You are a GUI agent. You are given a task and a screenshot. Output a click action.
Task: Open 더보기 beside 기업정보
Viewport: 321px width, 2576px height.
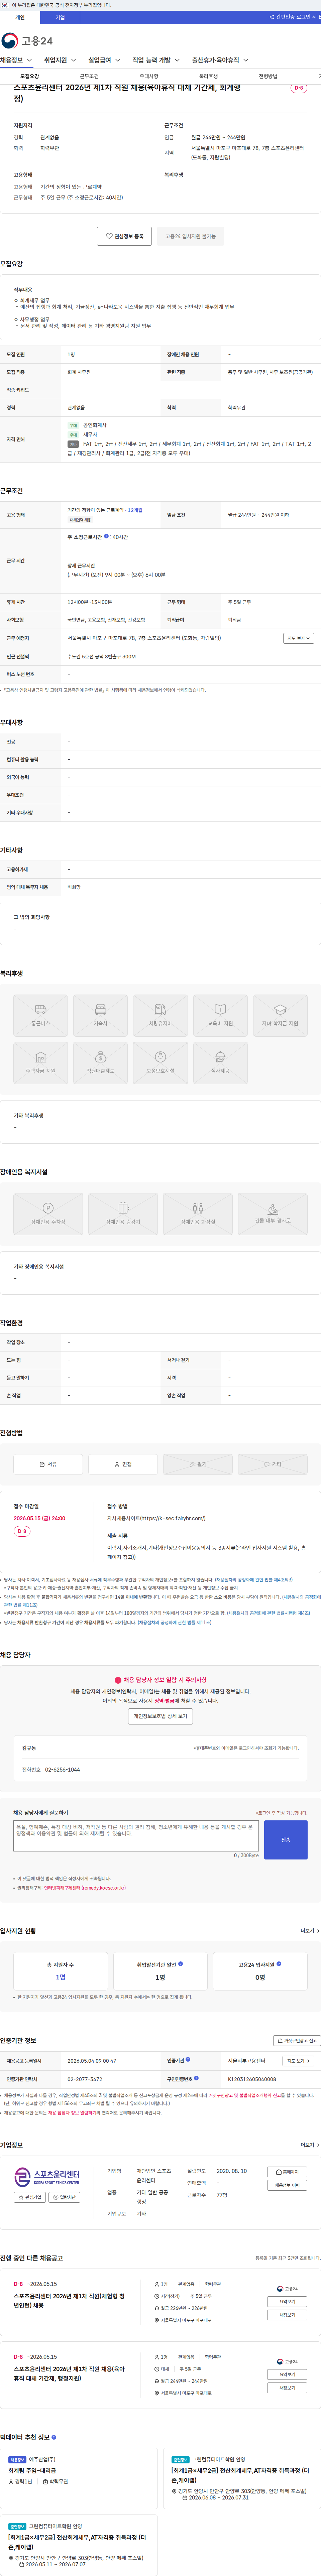[x=310, y=2145]
